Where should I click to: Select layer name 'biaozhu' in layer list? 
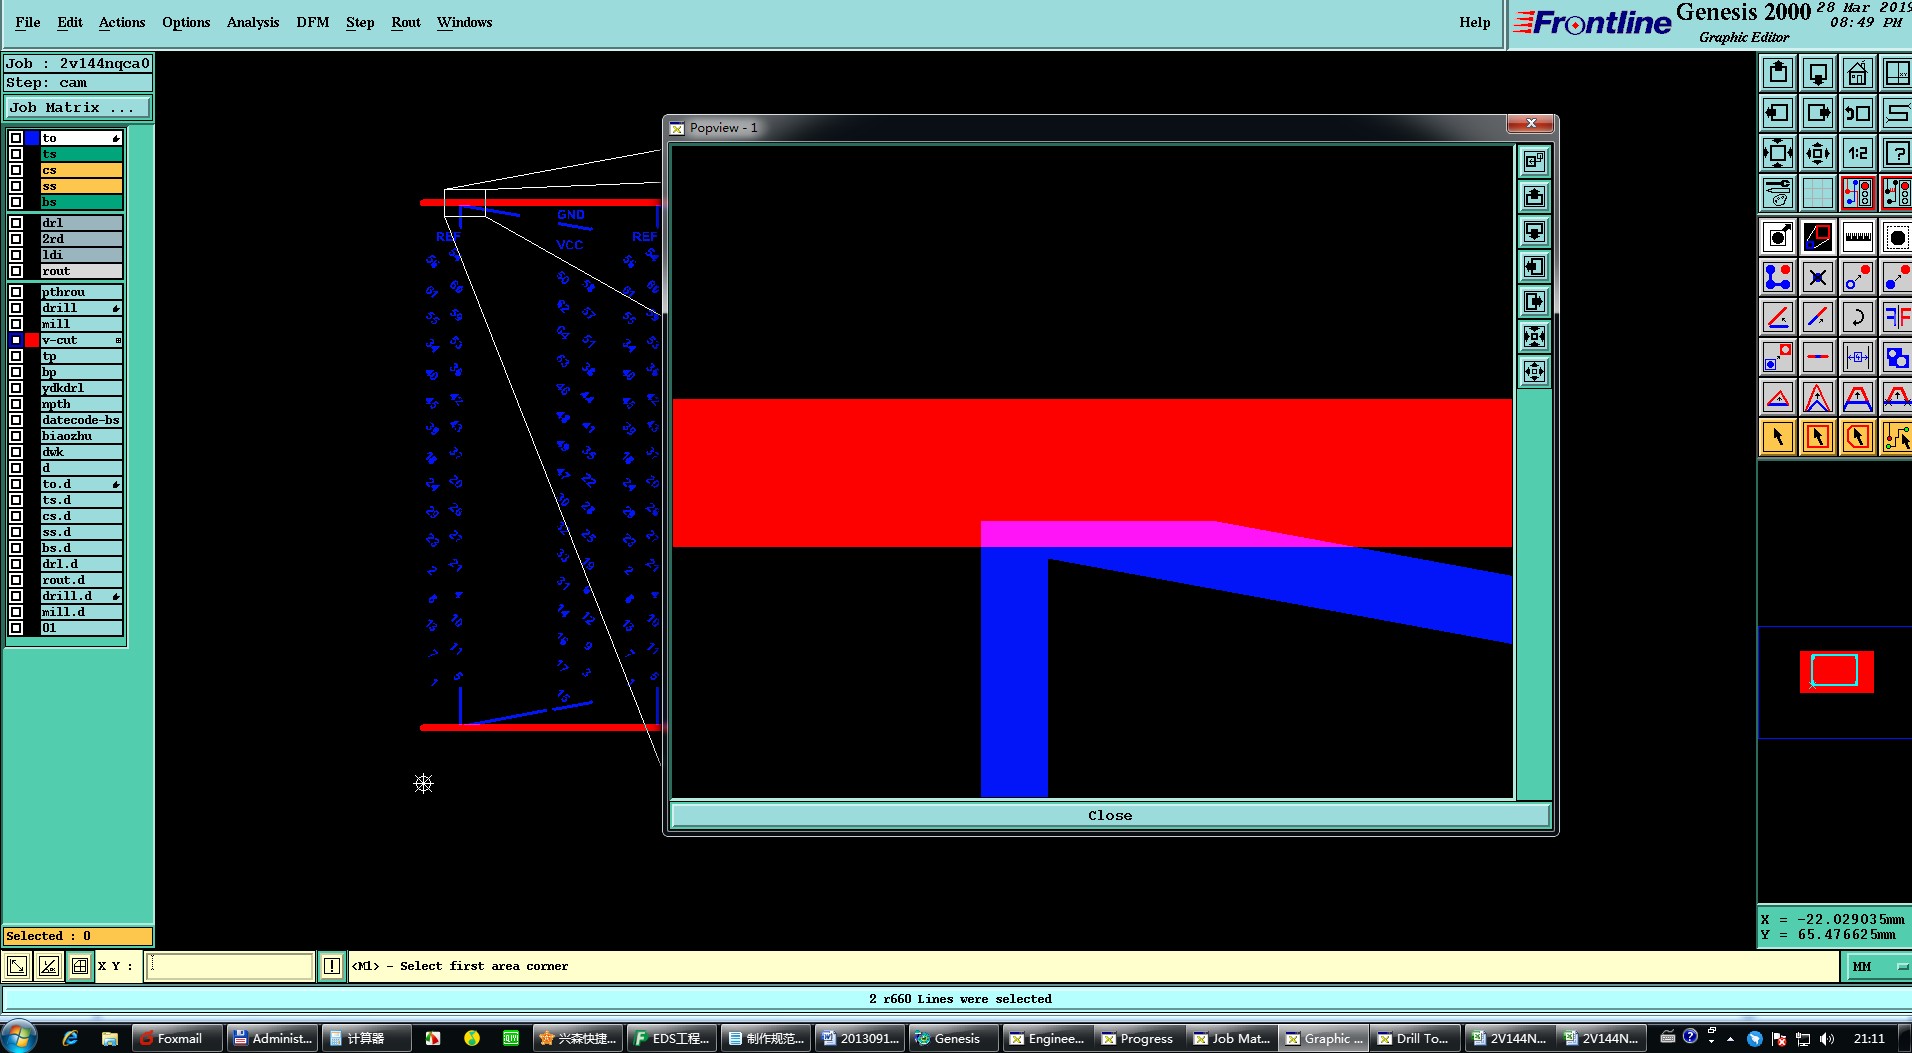tap(81, 436)
